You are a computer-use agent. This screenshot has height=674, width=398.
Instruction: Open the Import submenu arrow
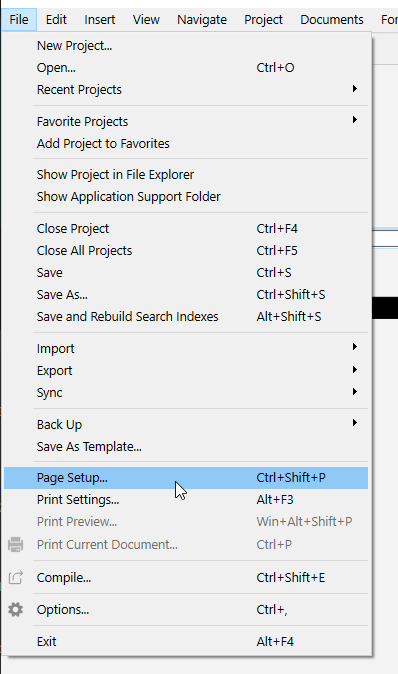[x=355, y=347]
